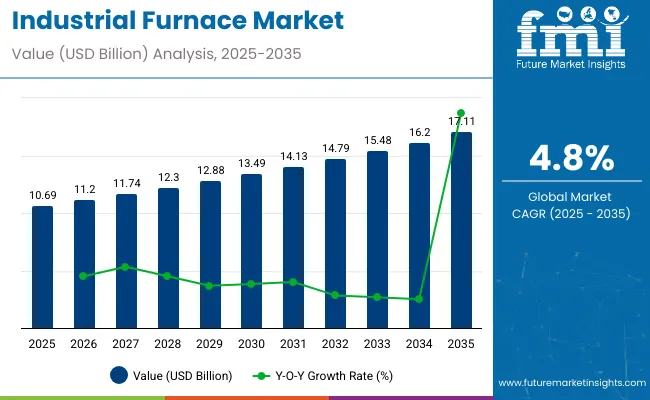Viewport: 650px width, 400px height.
Task: Click the green growth point for 2033
Action: [x=377, y=297]
